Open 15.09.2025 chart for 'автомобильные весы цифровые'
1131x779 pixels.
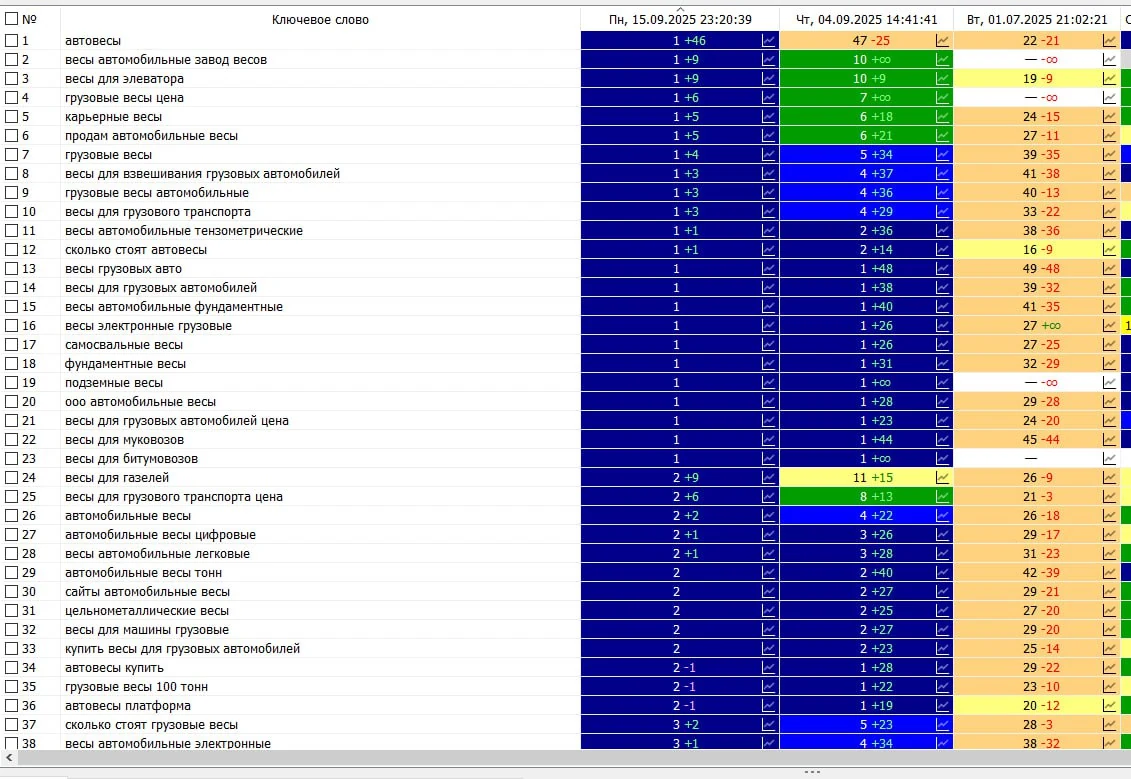(768, 534)
